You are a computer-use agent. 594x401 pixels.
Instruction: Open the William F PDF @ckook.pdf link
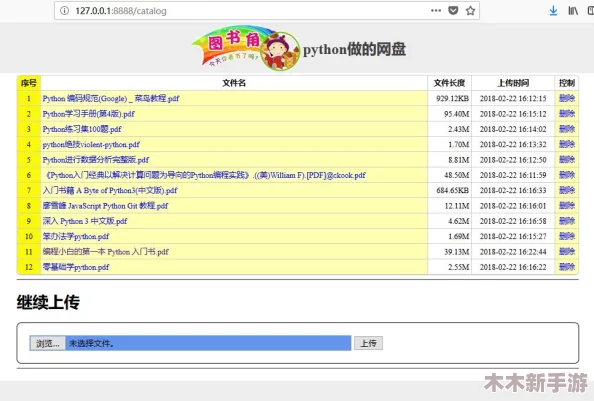click(x=204, y=175)
